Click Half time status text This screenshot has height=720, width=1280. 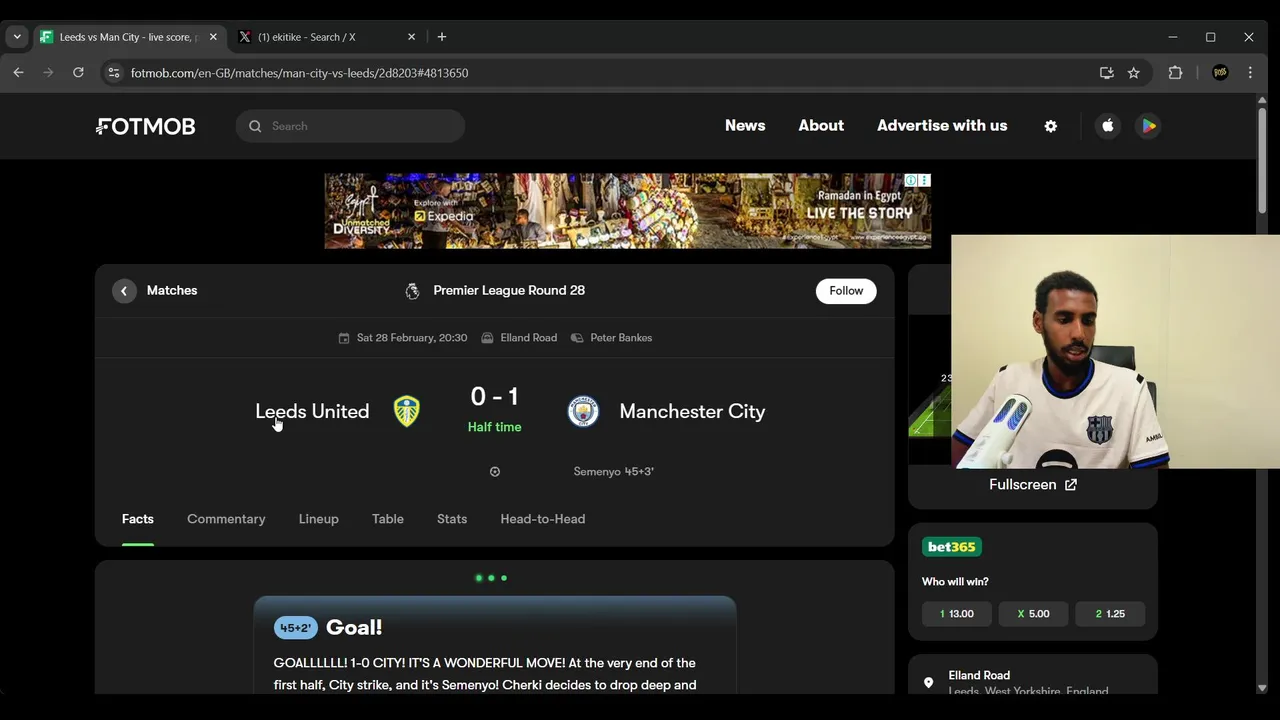point(494,427)
